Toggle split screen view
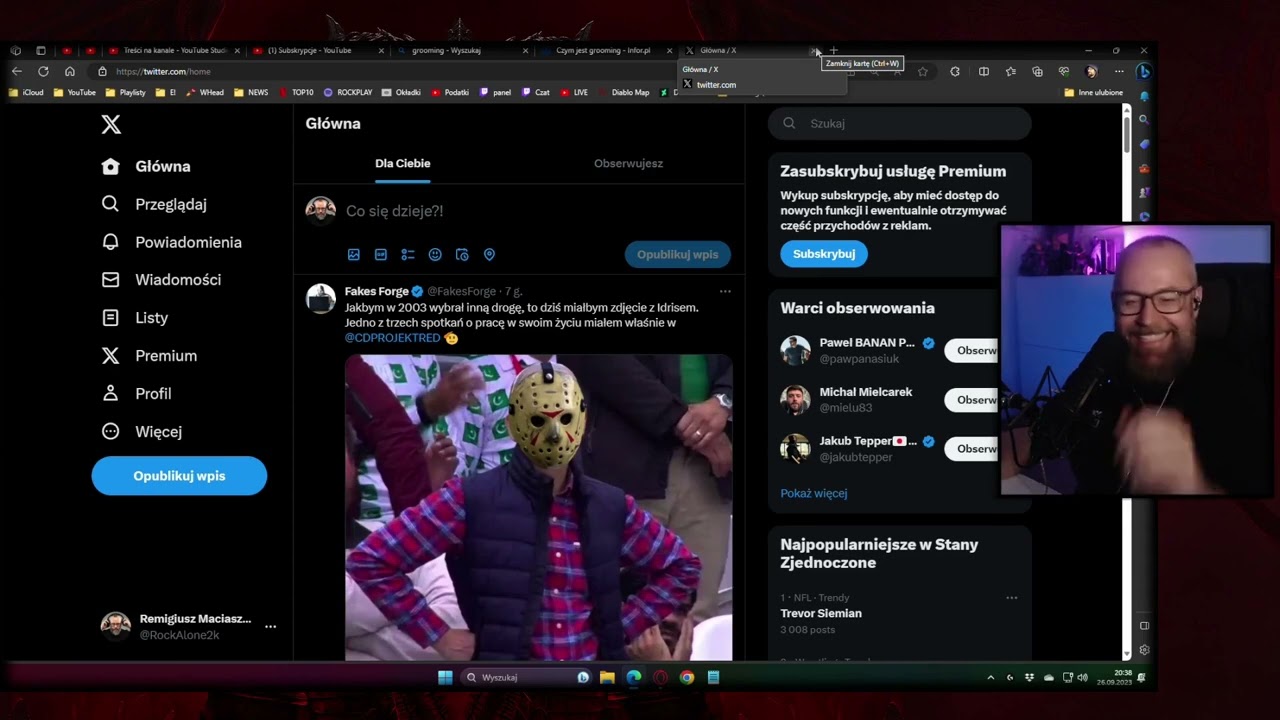This screenshot has width=1280, height=720. tap(984, 71)
